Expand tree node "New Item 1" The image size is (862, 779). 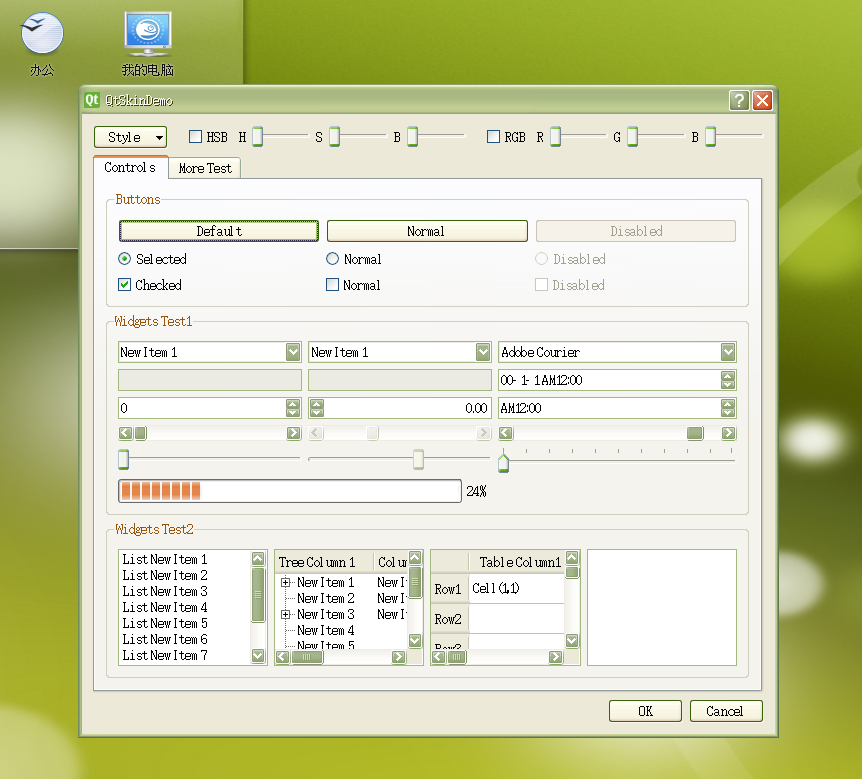point(284,580)
